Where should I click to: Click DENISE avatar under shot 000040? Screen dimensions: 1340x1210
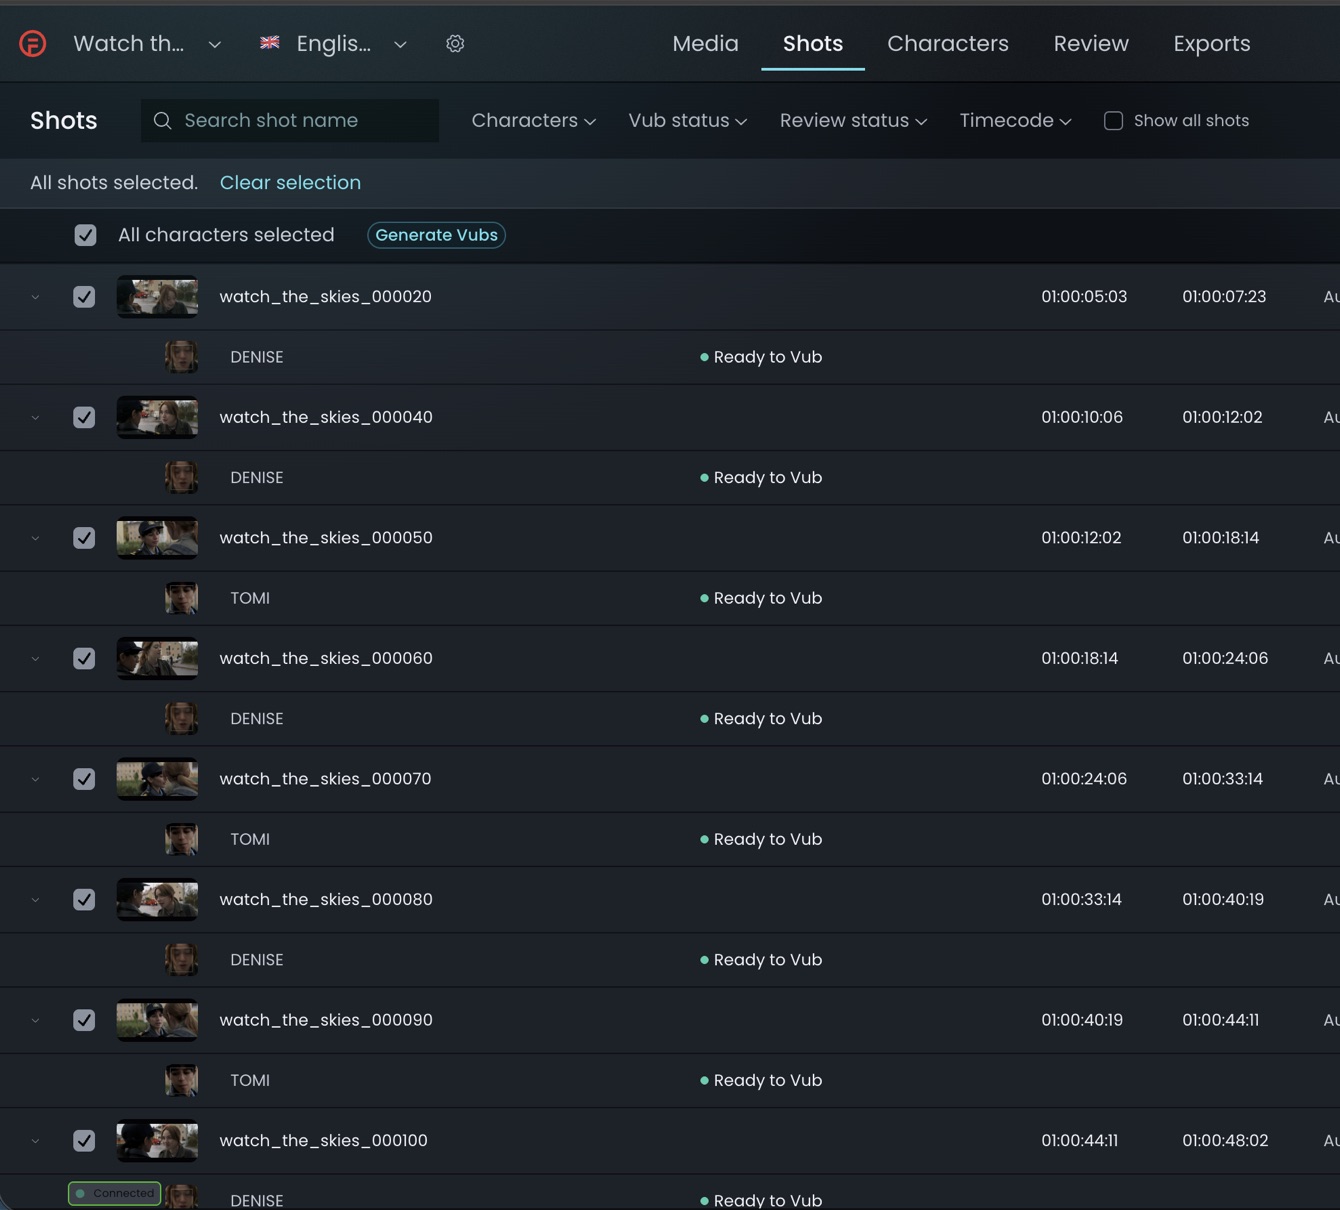pyautogui.click(x=181, y=477)
